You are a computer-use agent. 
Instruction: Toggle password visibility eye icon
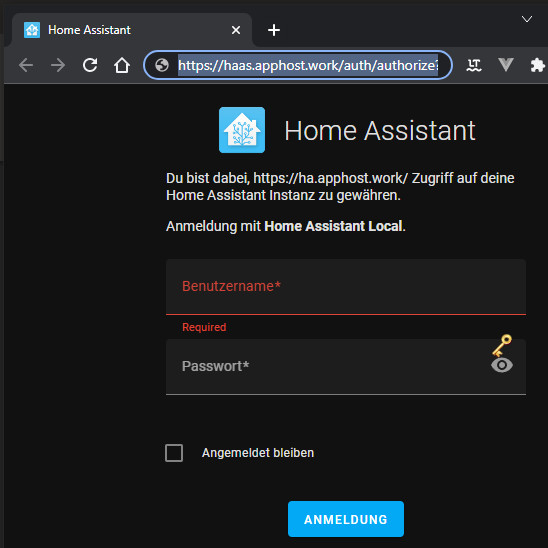pyautogui.click(x=502, y=365)
